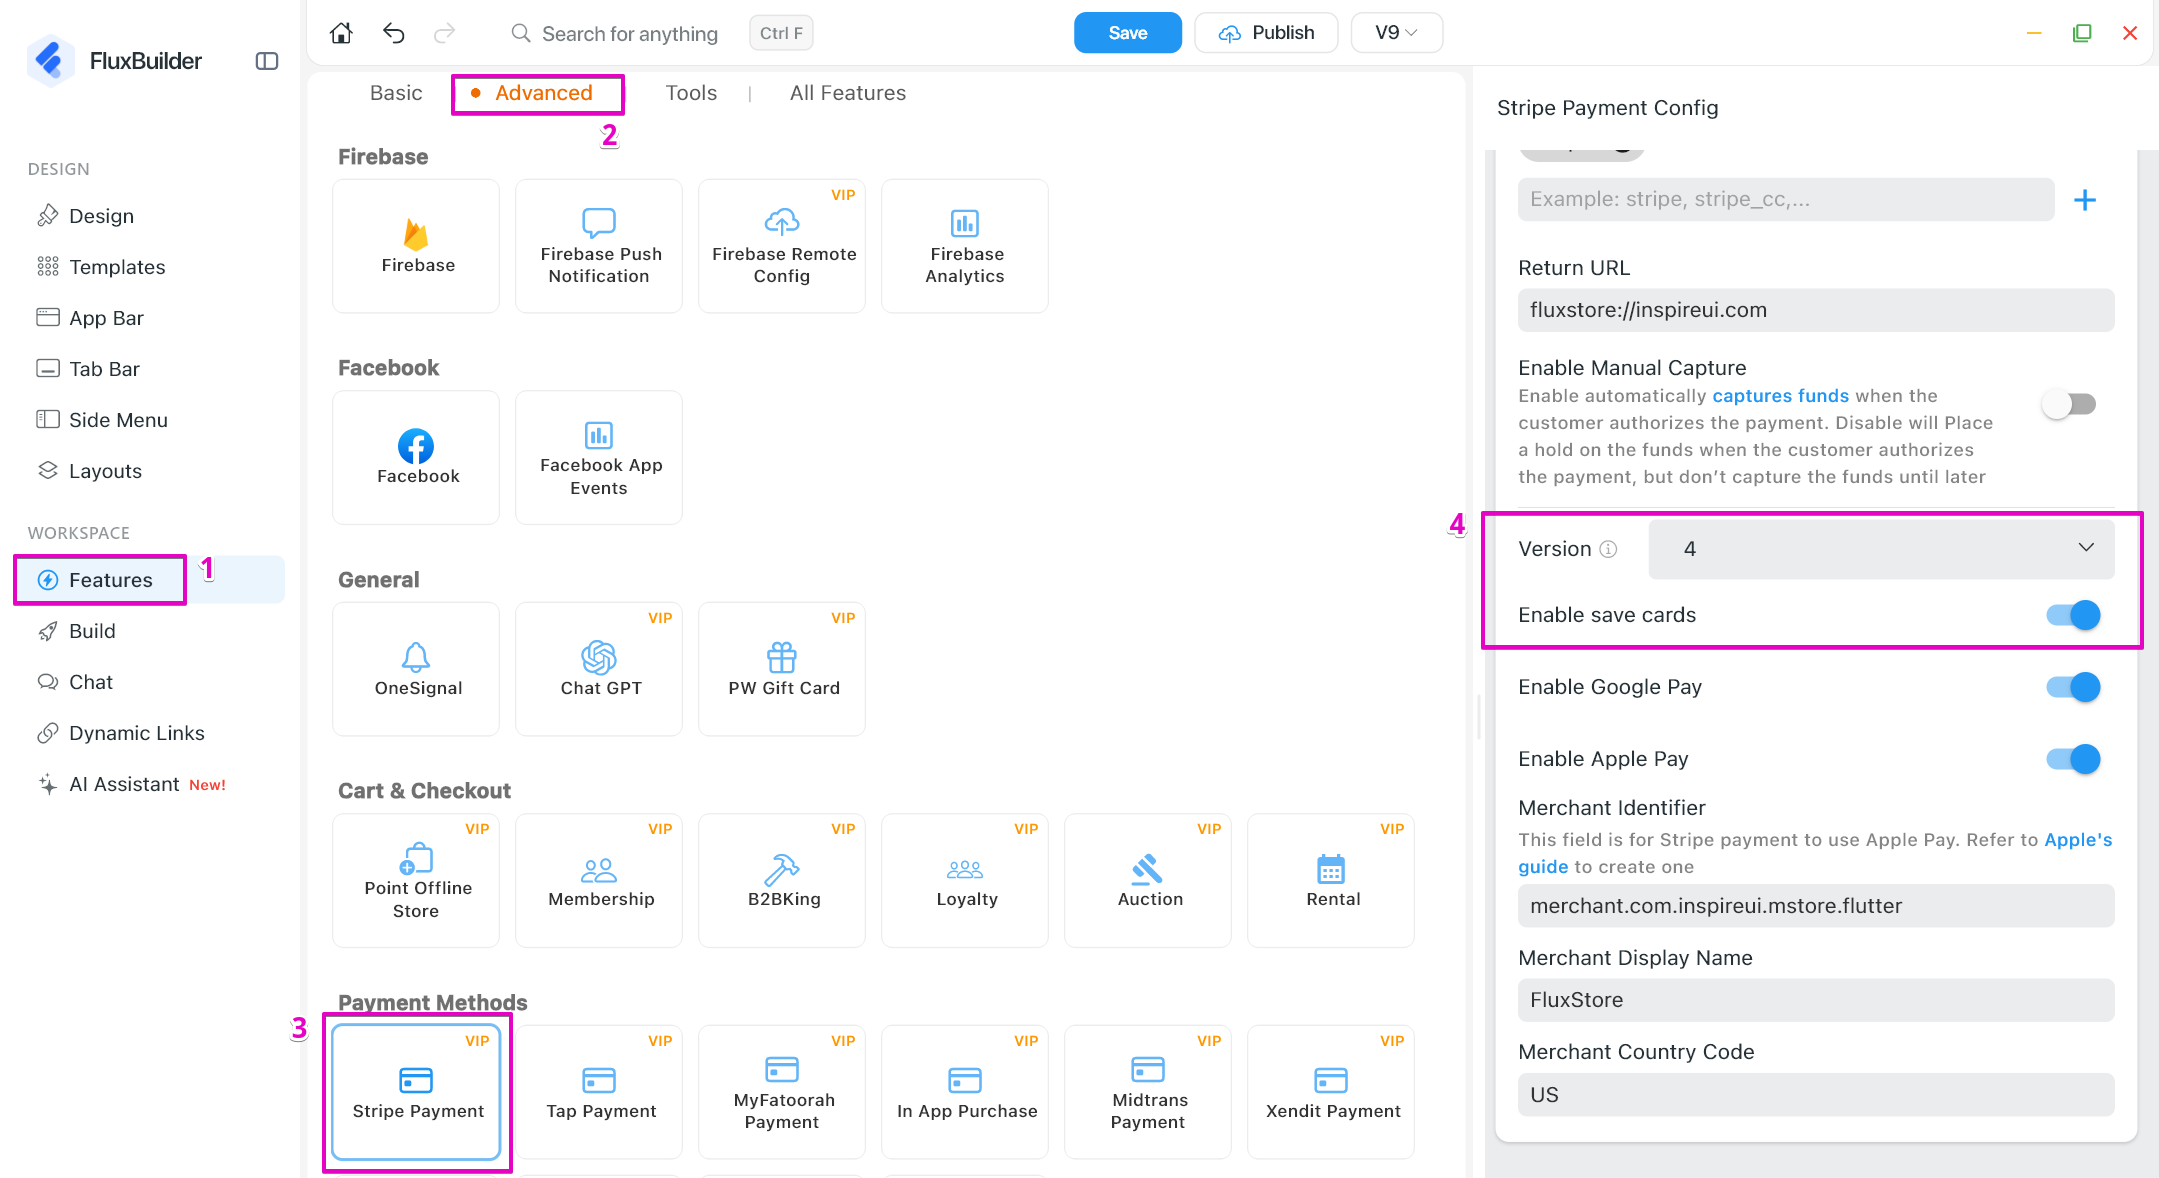Open Rental feature card
The image size is (2159, 1178).
[x=1331, y=880]
